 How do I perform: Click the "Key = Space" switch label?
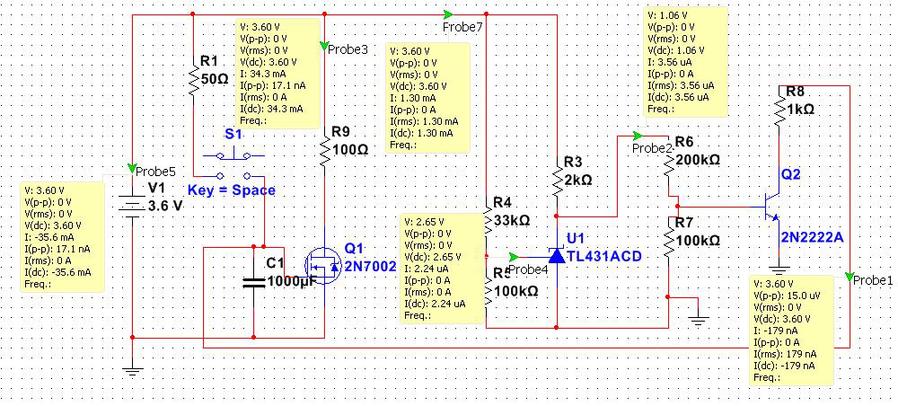(231, 190)
